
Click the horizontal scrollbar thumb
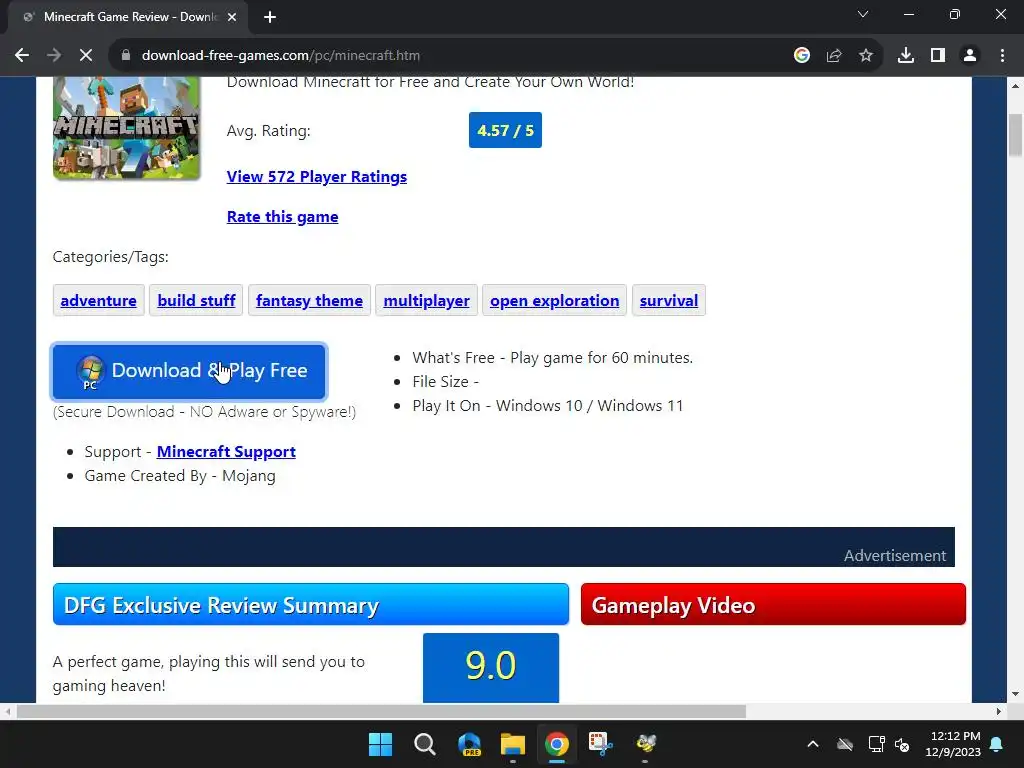click(x=381, y=711)
